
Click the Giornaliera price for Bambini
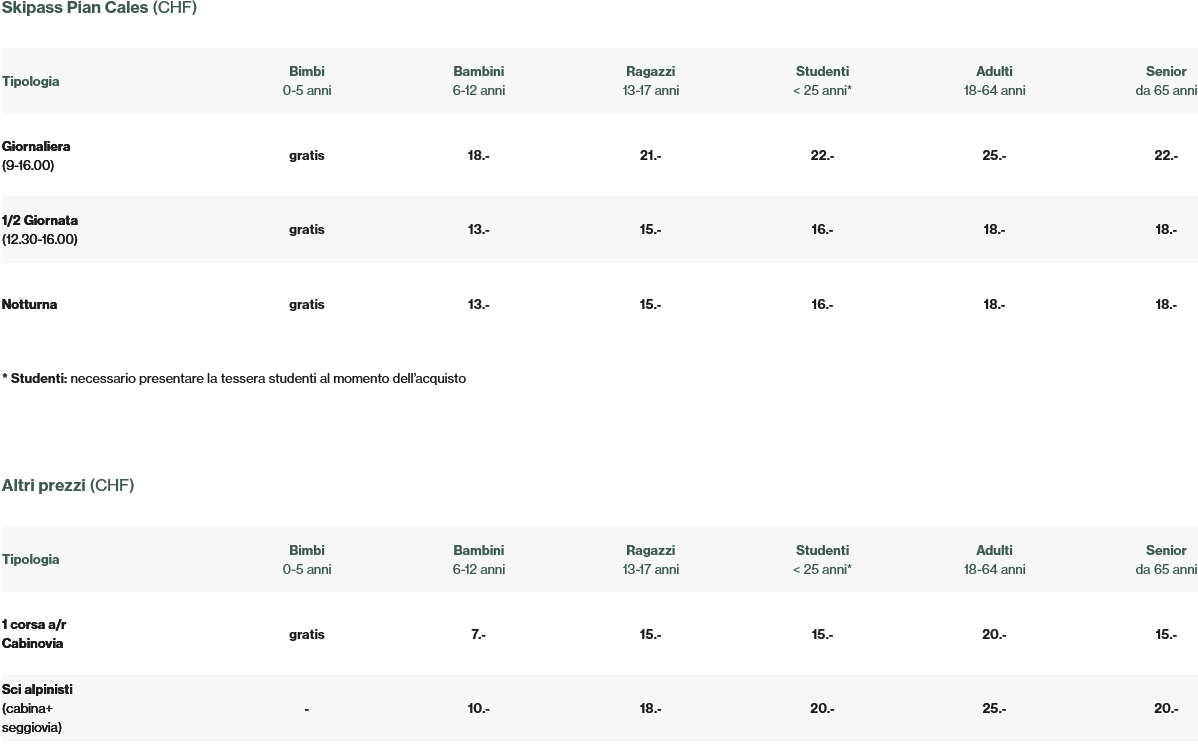coord(478,156)
